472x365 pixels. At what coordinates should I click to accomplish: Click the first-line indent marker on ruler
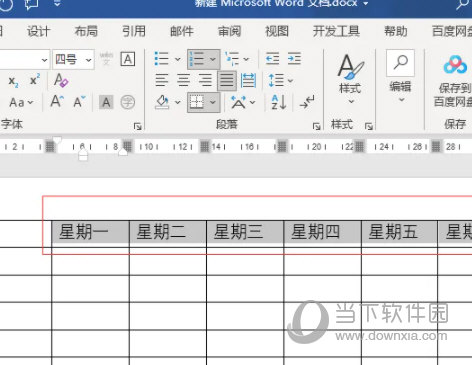pos(57,140)
